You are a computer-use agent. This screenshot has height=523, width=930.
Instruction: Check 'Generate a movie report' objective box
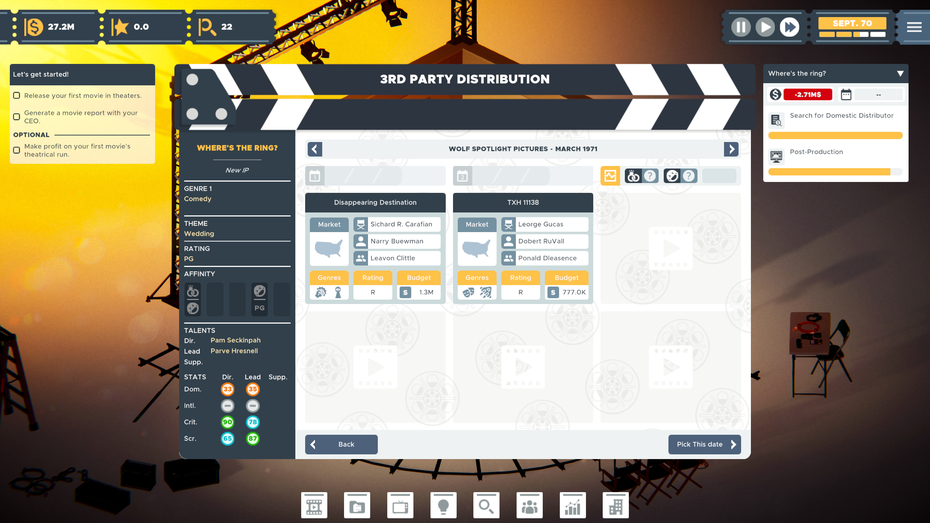(x=17, y=117)
